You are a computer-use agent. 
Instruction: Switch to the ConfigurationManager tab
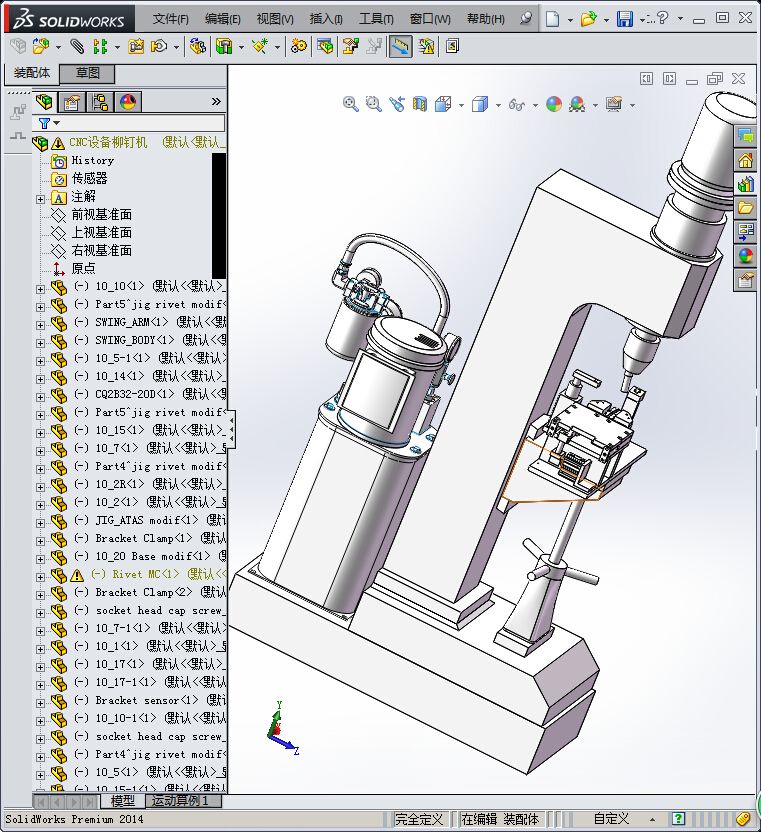pos(100,101)
